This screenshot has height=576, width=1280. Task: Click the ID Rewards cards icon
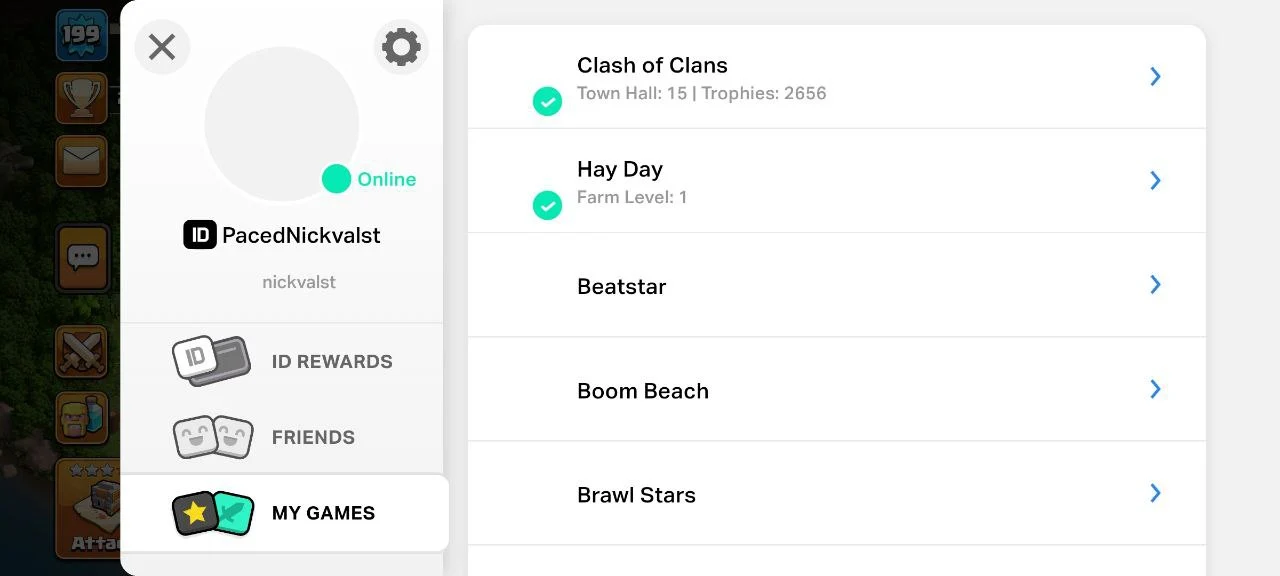(x=211, y=361)
